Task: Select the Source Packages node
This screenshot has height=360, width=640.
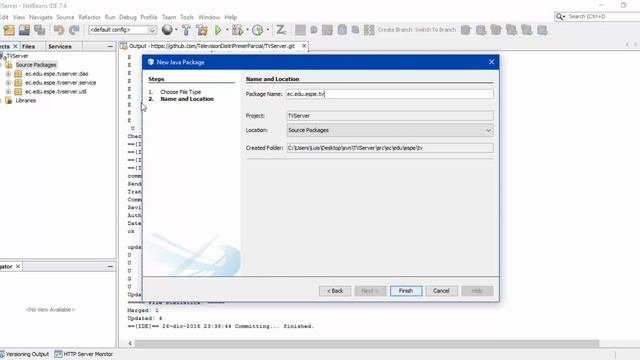Action: tap(36, 65)
